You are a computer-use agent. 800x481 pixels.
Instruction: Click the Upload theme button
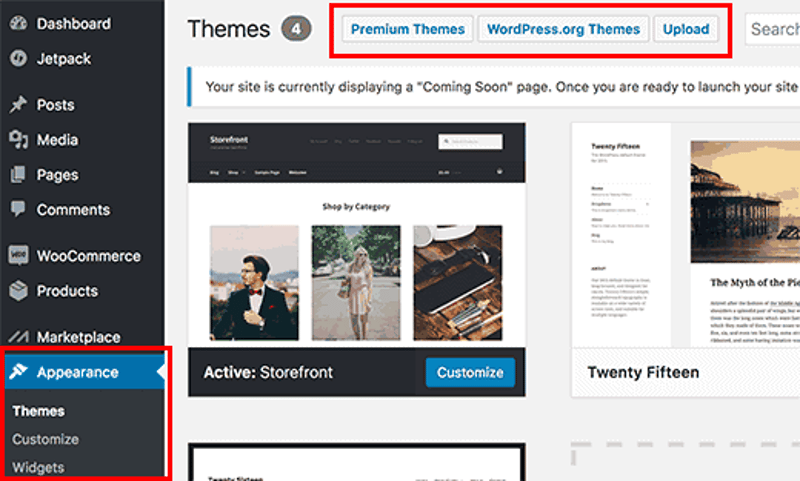(x=686, y=29)
